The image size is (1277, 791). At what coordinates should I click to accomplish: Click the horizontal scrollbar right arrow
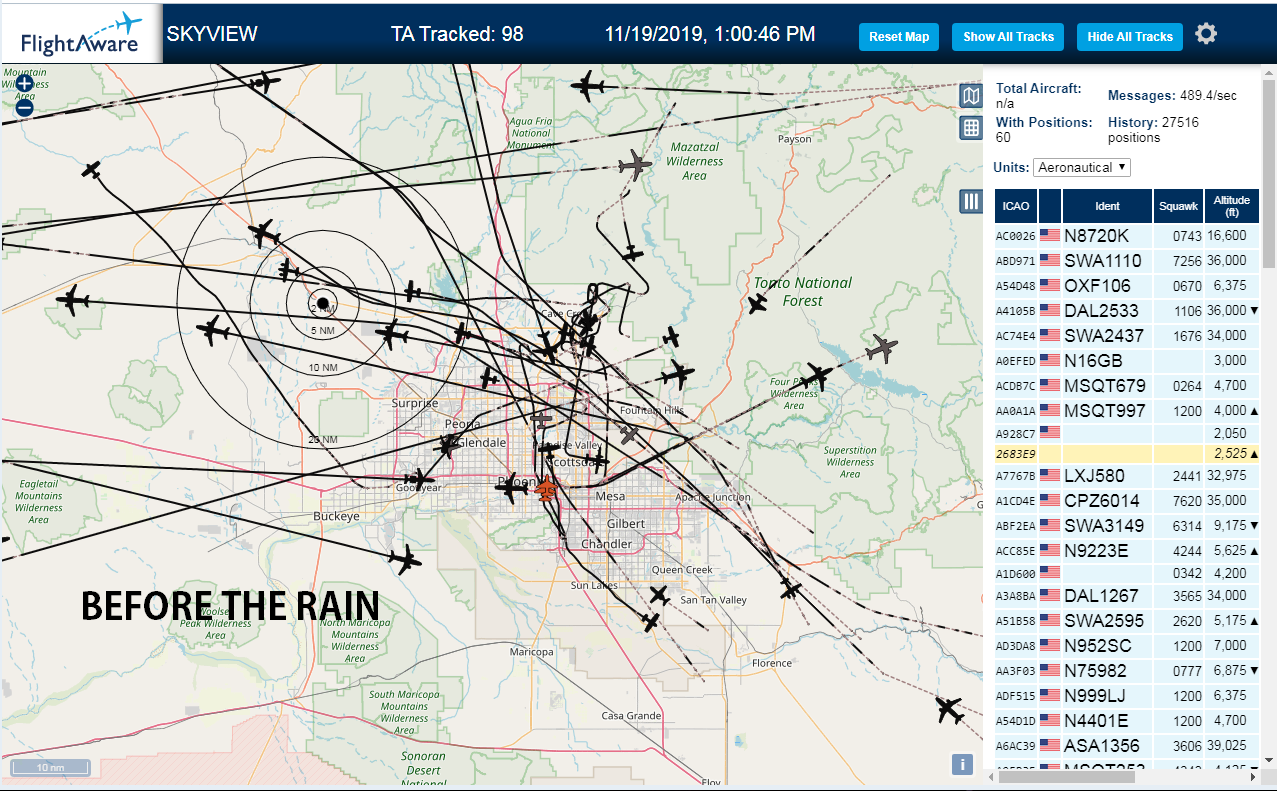pos(1254,777)
